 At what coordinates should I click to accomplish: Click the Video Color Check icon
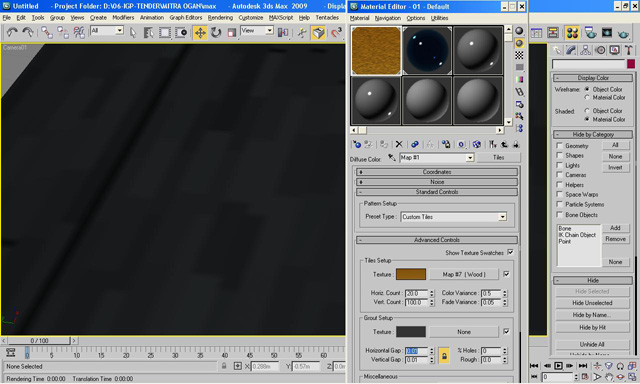point(519,79)
